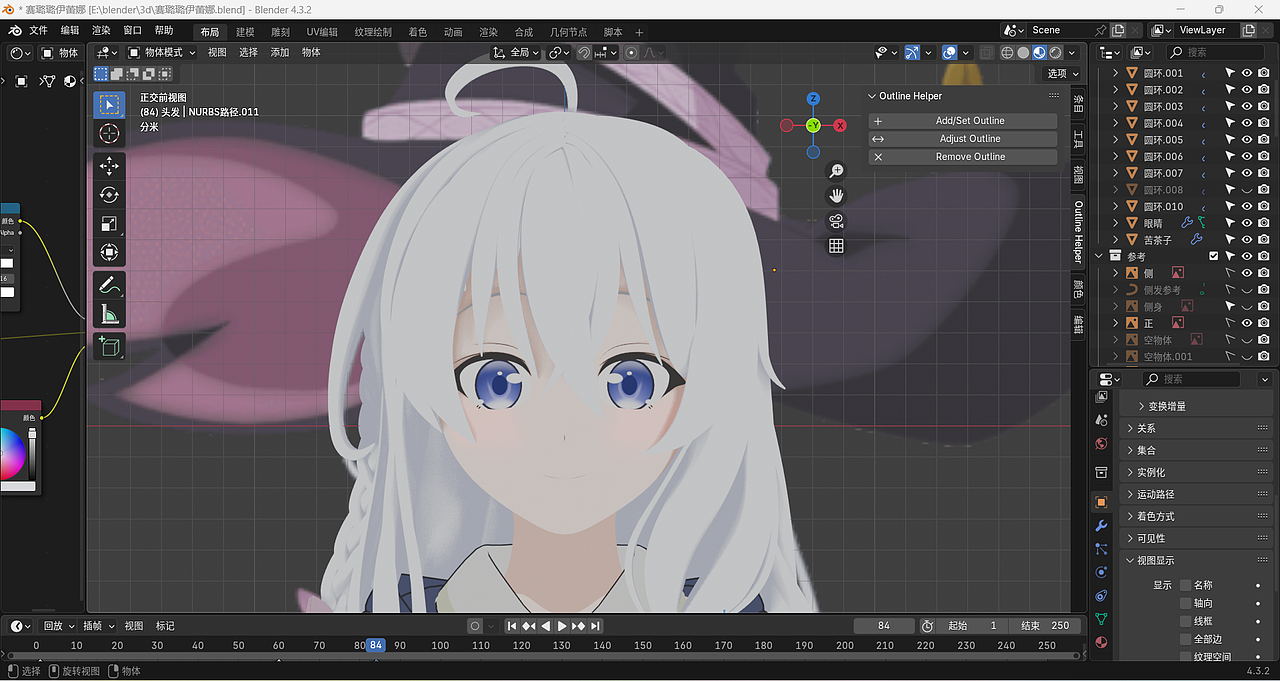Select the Rotate tool
Screen dimensions: 1280x681
(x=109, y=195)
